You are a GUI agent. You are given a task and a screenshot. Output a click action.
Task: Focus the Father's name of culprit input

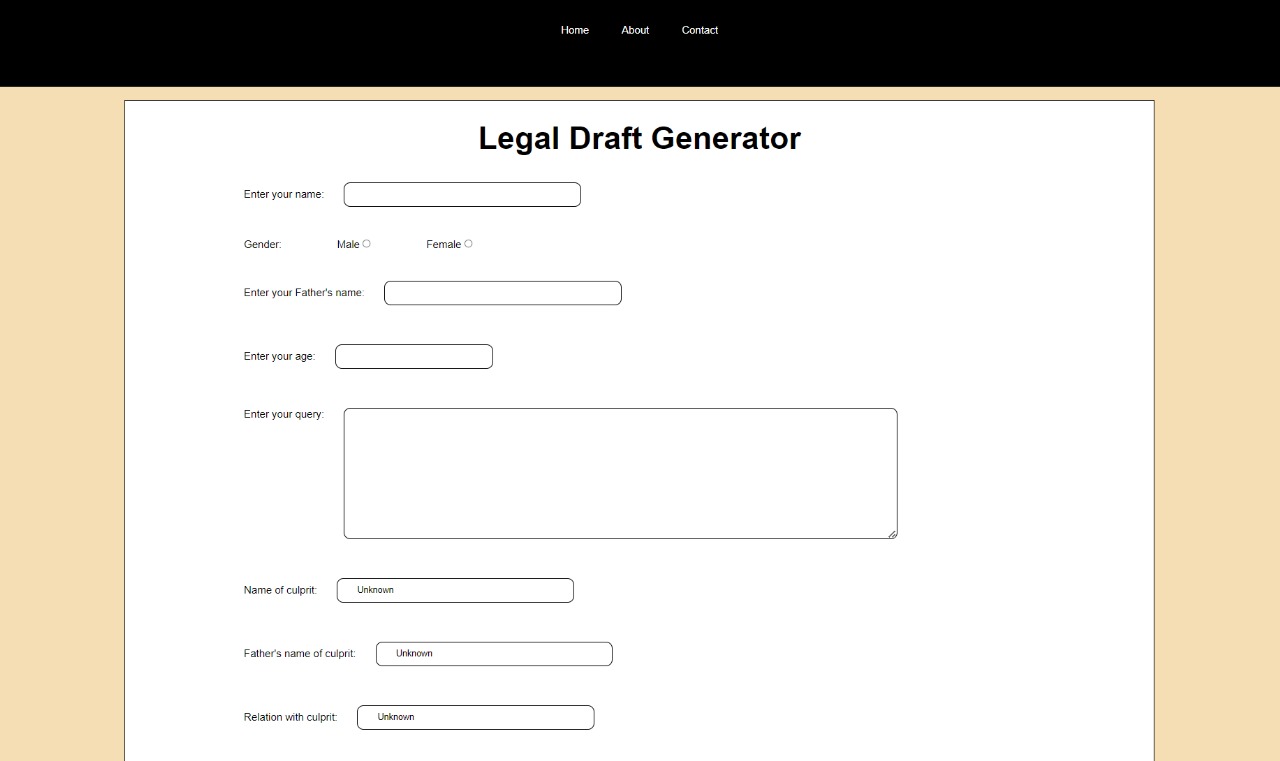coord(494,654)
